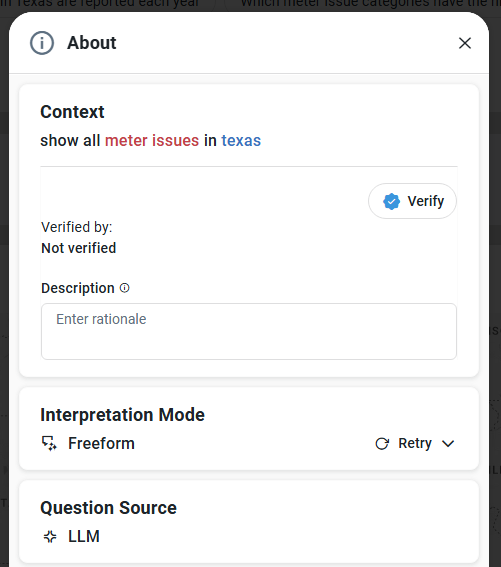Viewport: 501px width, 567px height.
Task: Click the Verify button
Action: pyautogui.click(x=412, y=201)
